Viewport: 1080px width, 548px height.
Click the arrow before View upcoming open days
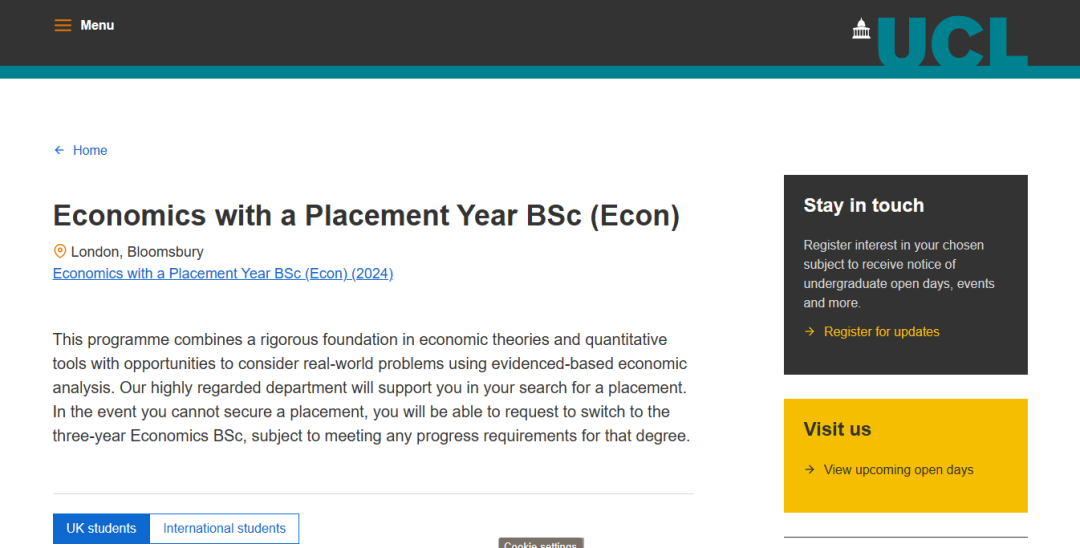[x=810, y=470]
